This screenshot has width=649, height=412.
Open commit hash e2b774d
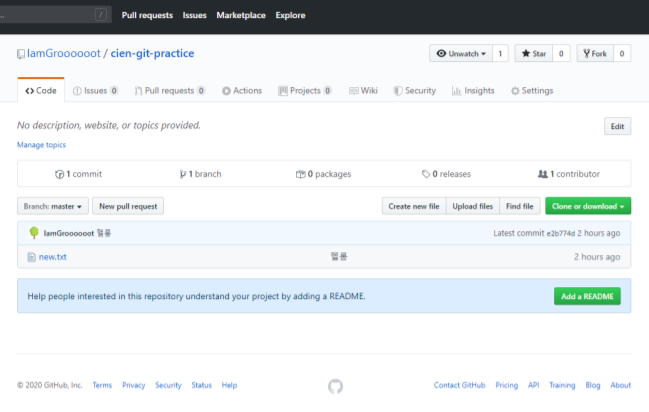pyautogui.click(x=561, y=234)
